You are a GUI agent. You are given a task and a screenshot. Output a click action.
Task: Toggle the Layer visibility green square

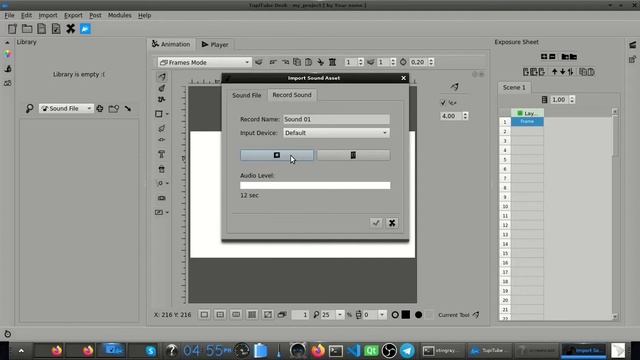tap(520, 113)
